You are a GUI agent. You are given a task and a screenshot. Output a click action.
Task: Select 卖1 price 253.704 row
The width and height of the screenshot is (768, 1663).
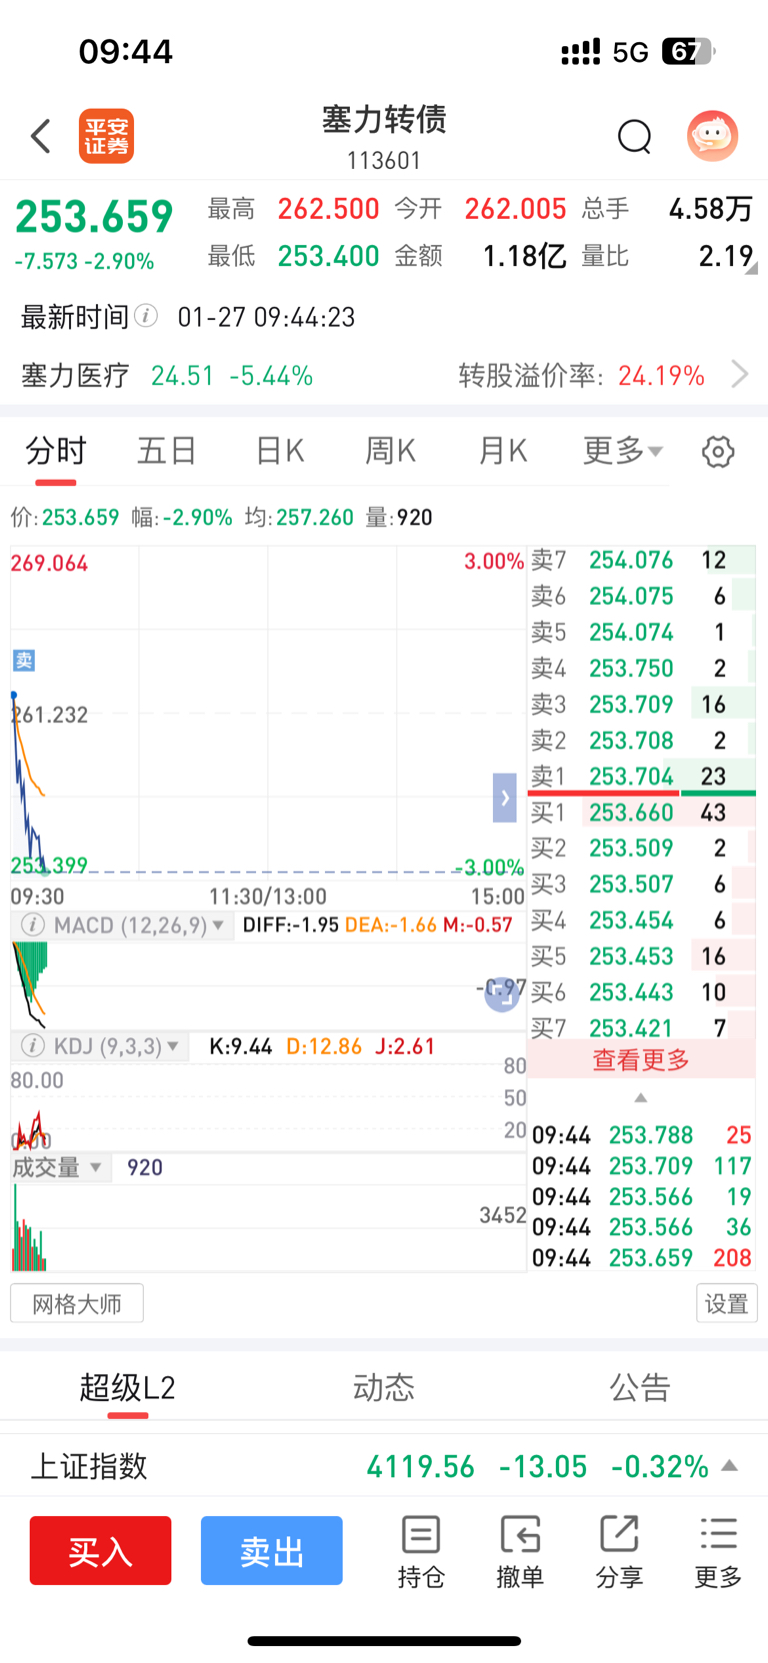pos(641,776)
